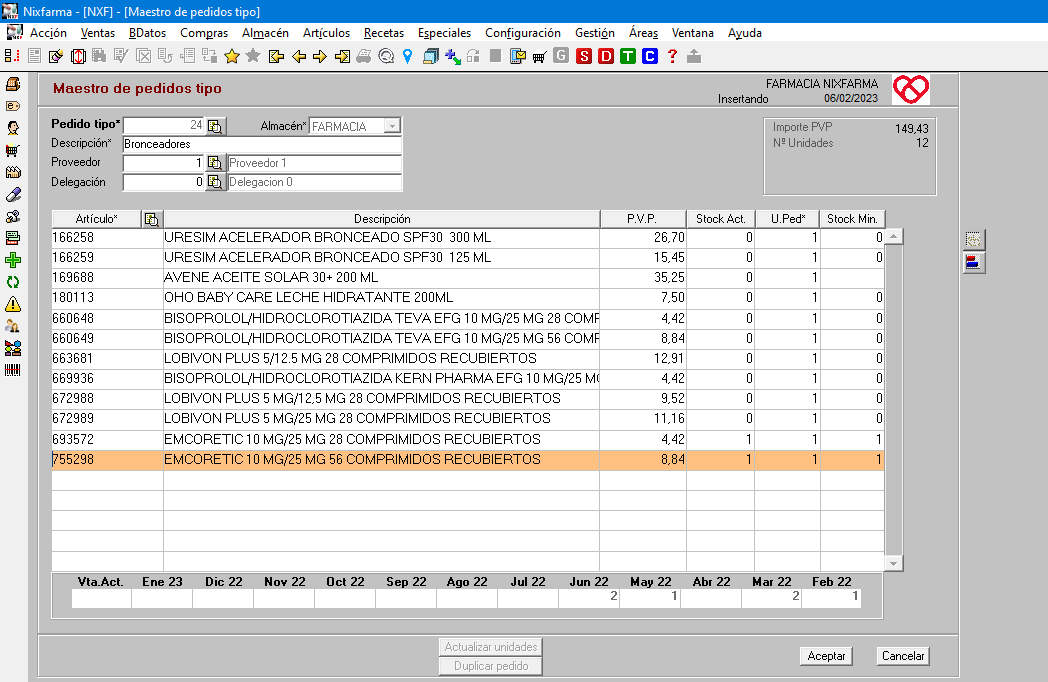
Task: Click the blue location pin icon
Action: (408, 57)
